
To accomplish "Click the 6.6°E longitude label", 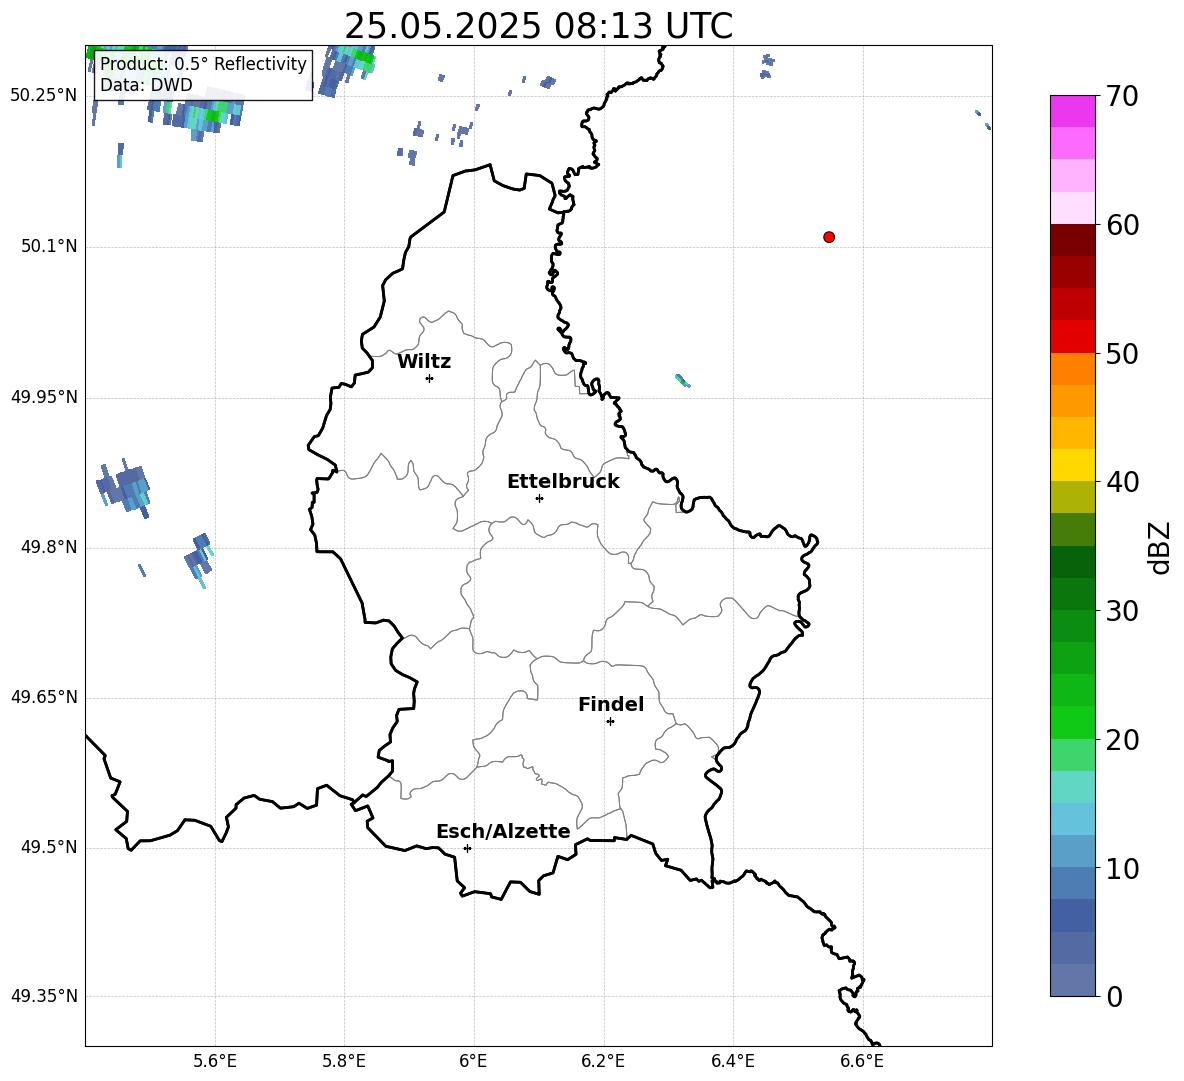I will [862, 1061].
